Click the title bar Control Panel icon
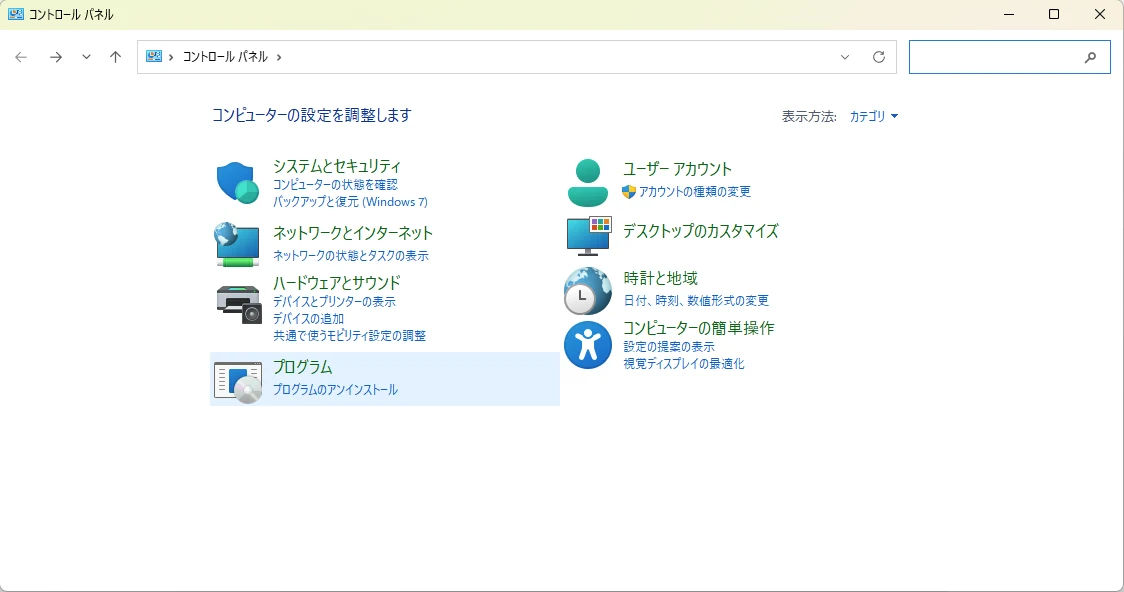The width and height of the screenshot is (1124, 592). tap(16, 14)
